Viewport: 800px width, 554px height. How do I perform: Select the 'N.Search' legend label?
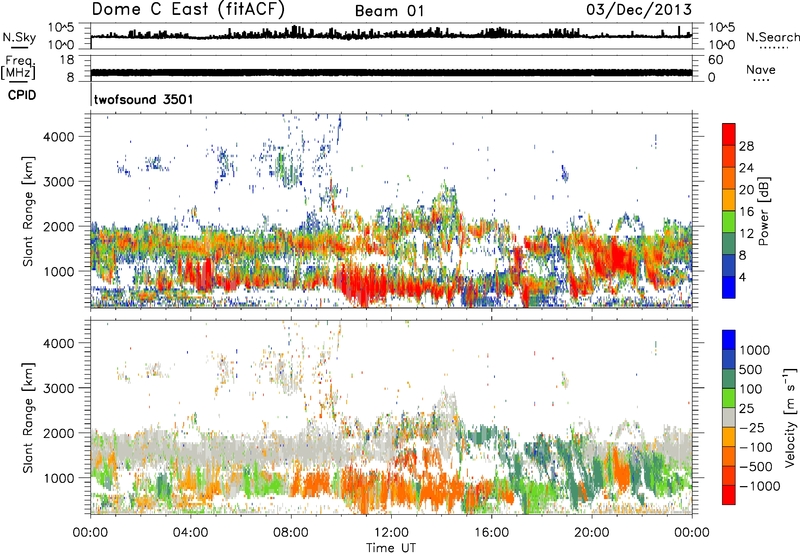(x=772, y=37)
